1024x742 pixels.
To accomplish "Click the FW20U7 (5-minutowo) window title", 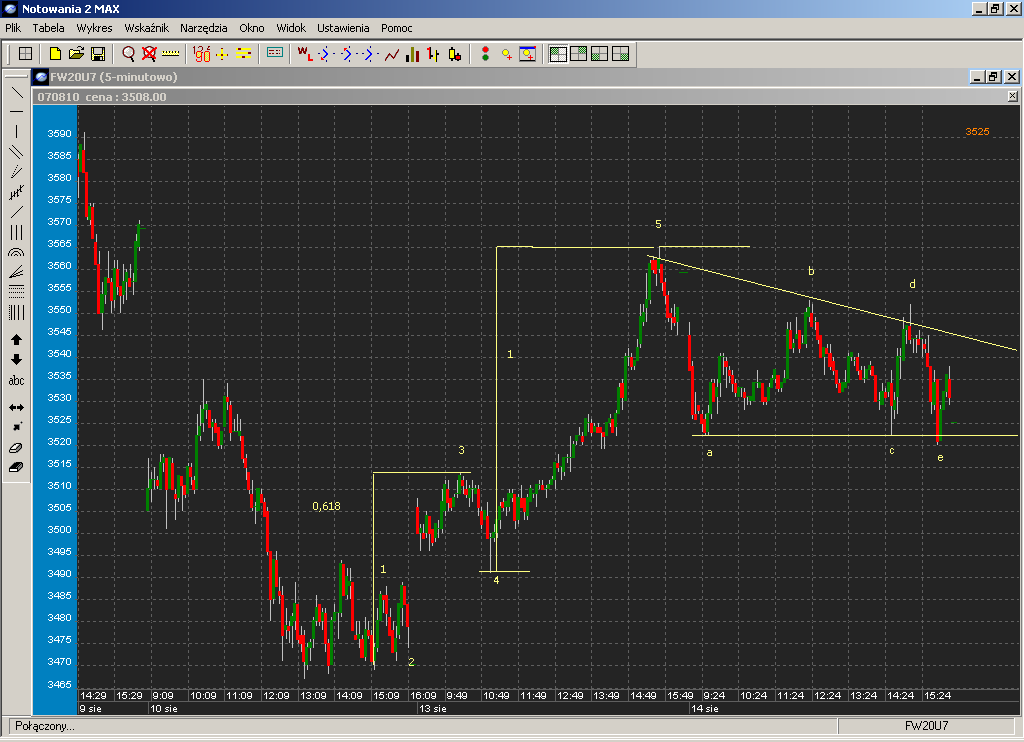I will [x=114, y=77].
